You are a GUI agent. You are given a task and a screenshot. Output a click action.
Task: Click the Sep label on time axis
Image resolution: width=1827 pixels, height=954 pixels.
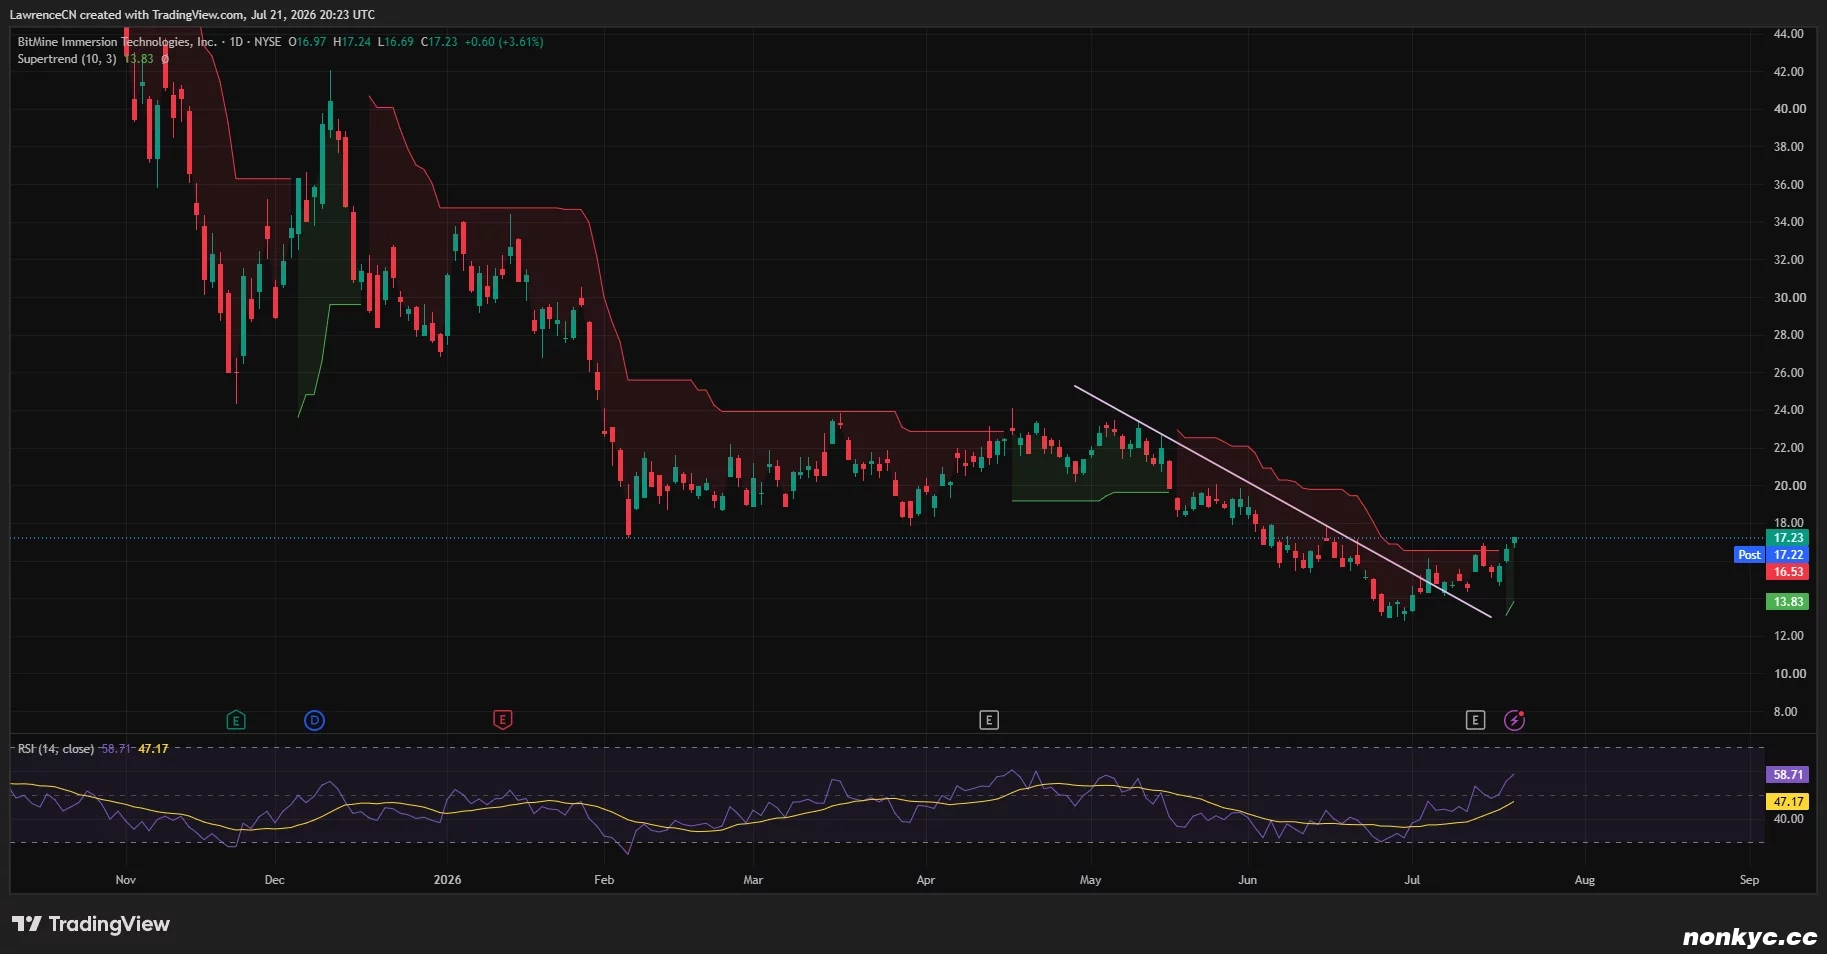tap(1749, 880)
